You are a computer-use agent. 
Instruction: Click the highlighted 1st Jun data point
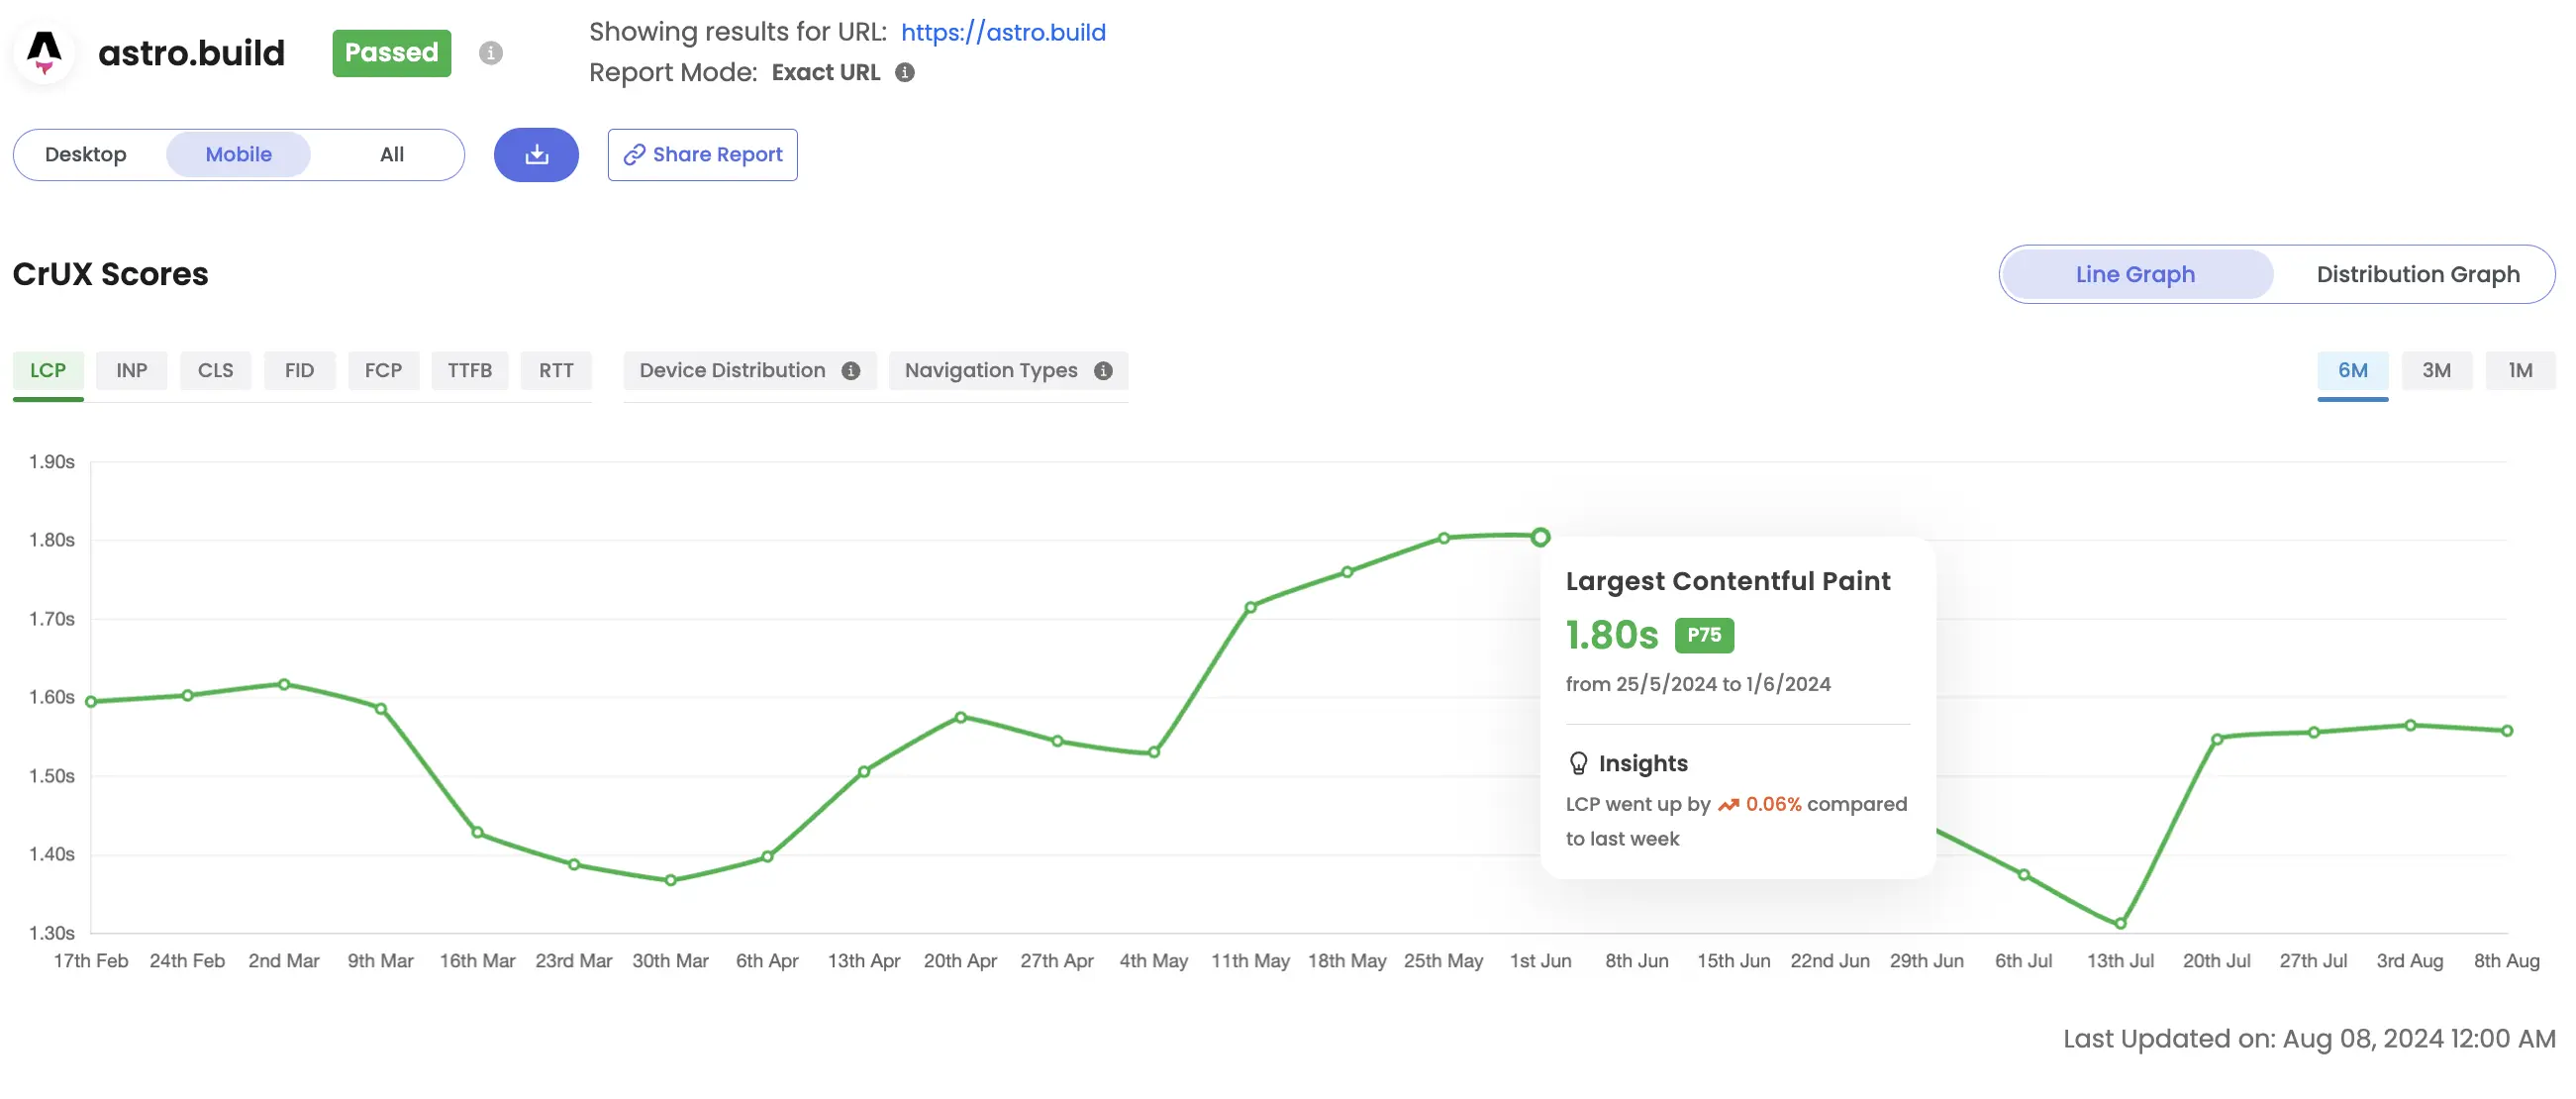pyautogui.click(x=1540, y=537)
